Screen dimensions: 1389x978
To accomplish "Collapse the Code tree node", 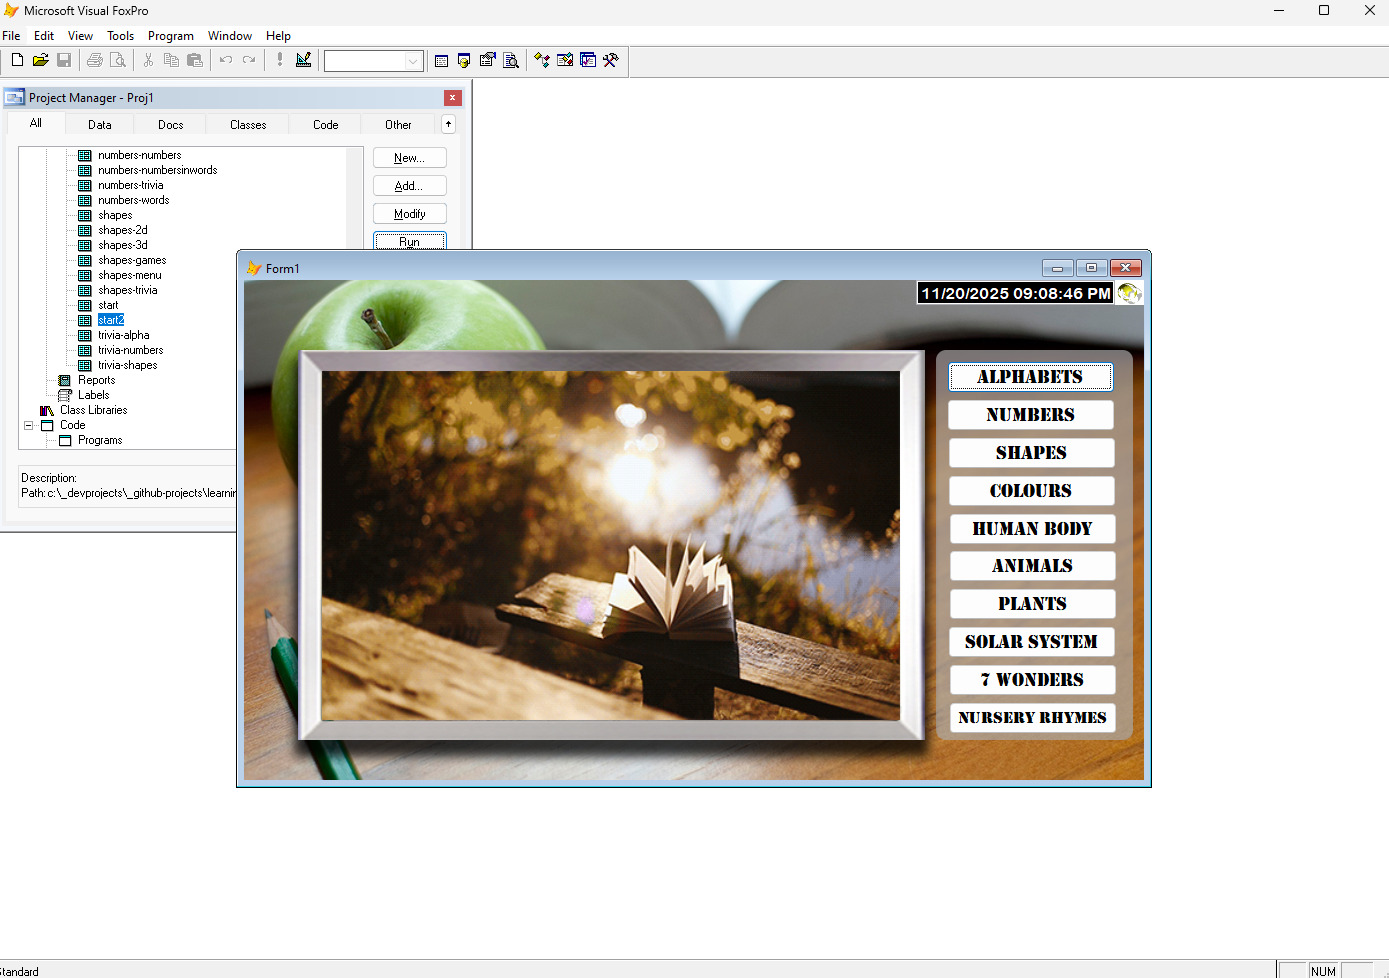I will (x=29, y=425).
